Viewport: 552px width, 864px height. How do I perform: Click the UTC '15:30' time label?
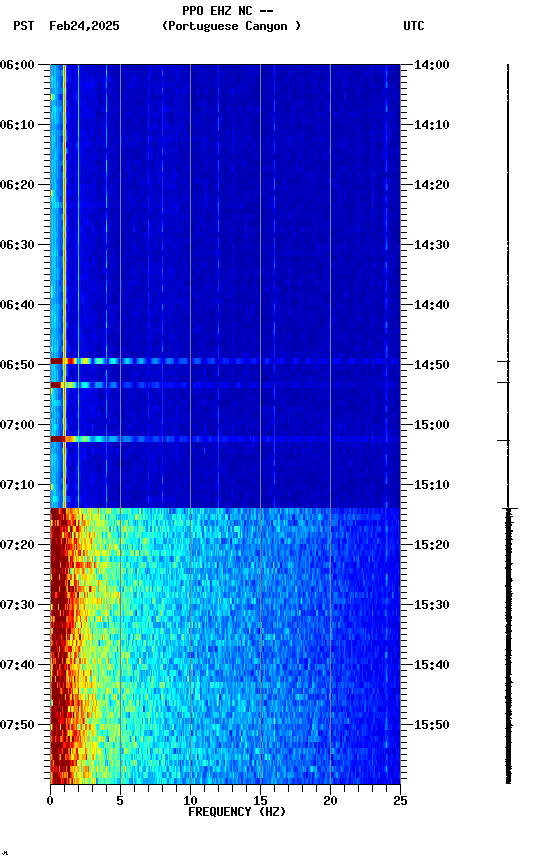coord(432,605)
